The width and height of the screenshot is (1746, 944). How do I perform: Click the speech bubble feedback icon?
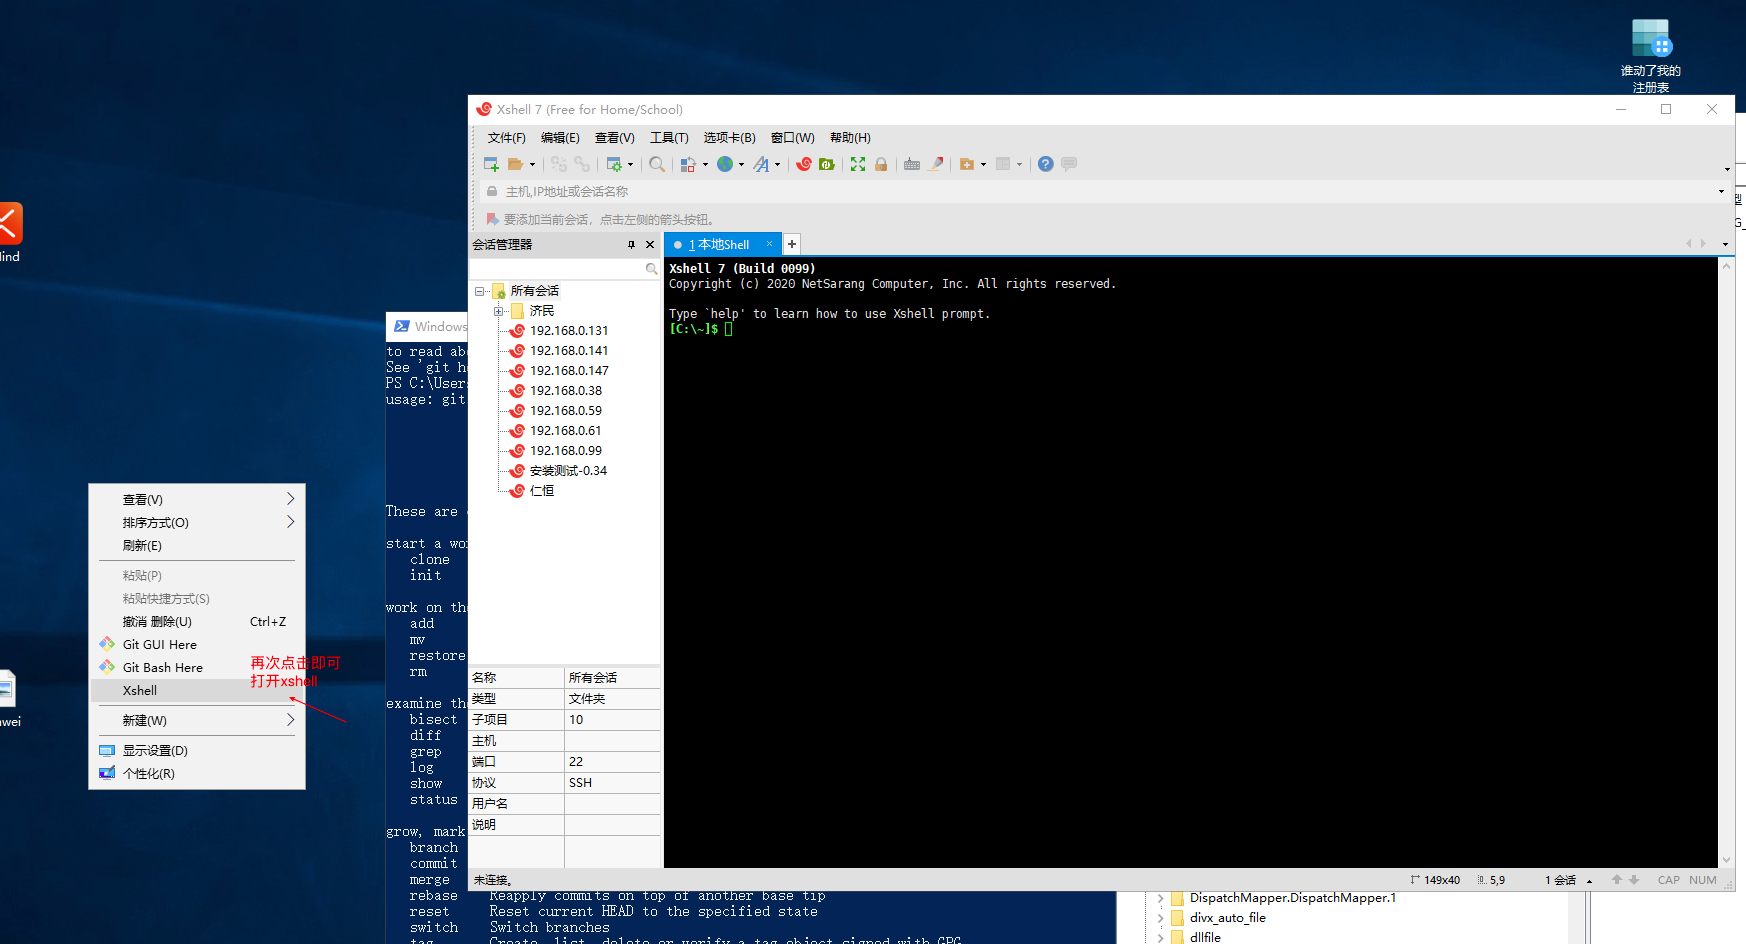[x=1069, y=164]
